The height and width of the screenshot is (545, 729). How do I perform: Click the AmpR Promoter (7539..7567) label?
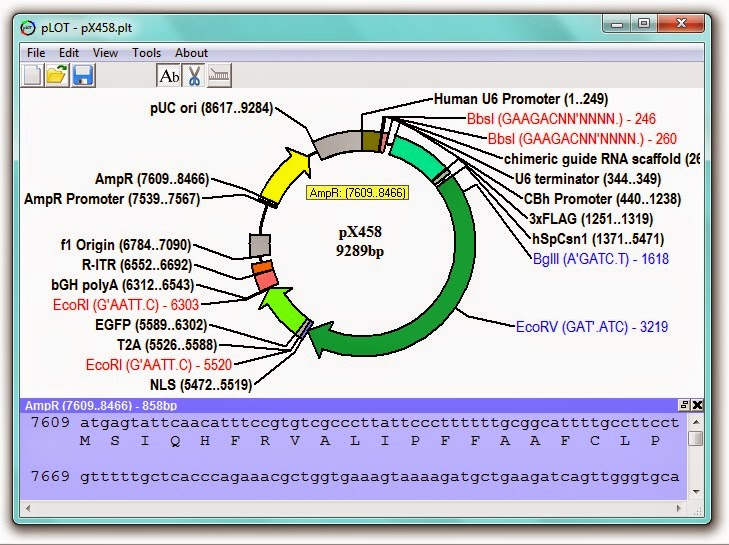click(x=112, y=199)
